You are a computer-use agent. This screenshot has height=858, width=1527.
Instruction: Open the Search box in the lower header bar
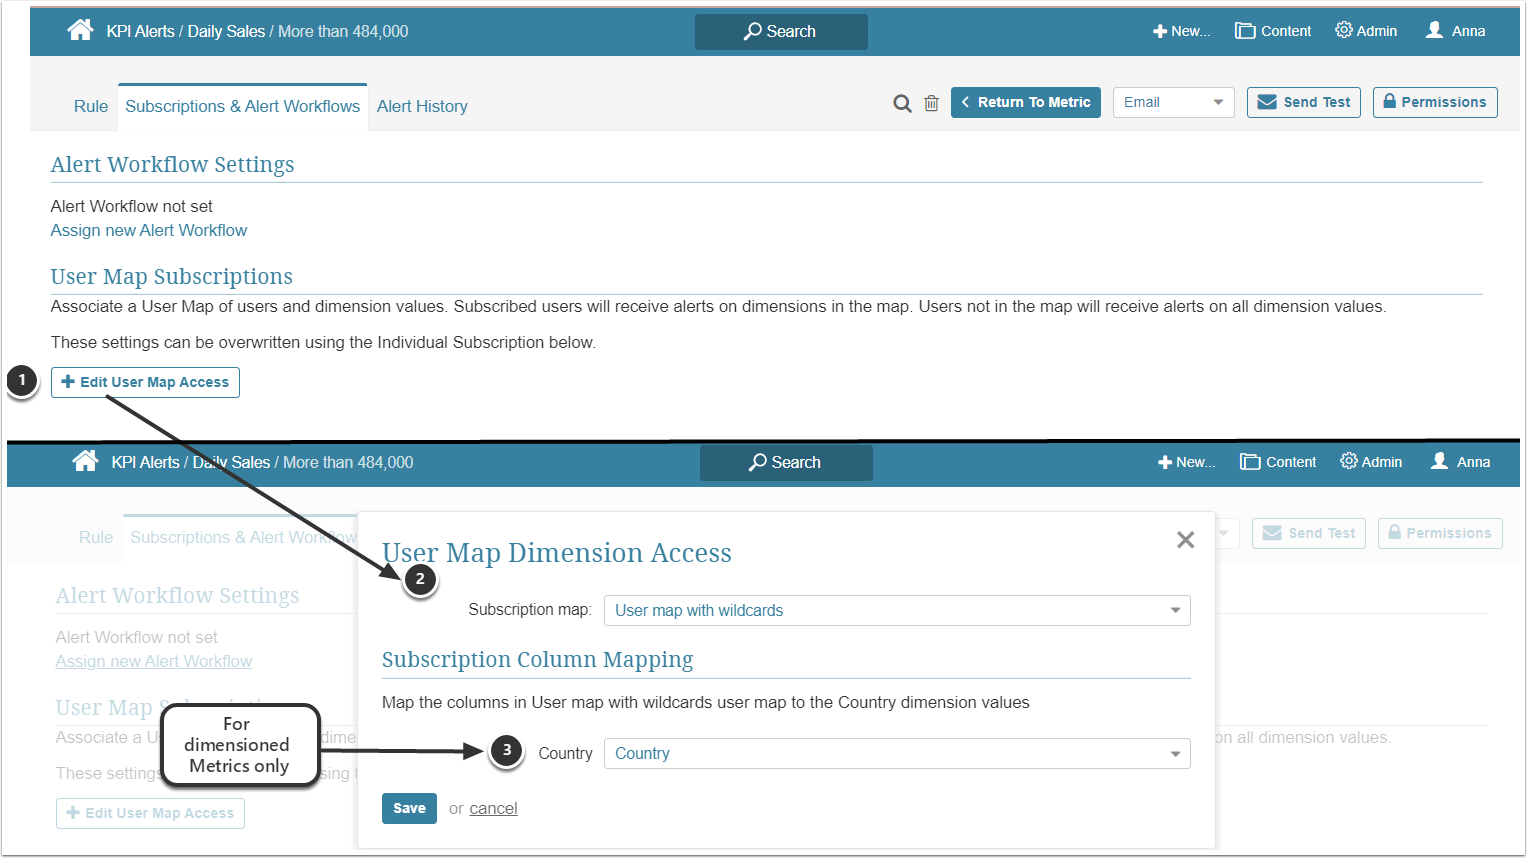tap(786, 463)
